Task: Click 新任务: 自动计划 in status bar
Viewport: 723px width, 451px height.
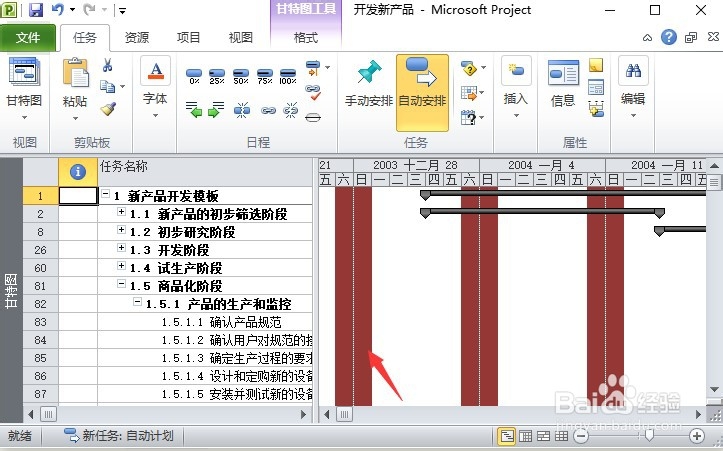Action: click(119, 436)
